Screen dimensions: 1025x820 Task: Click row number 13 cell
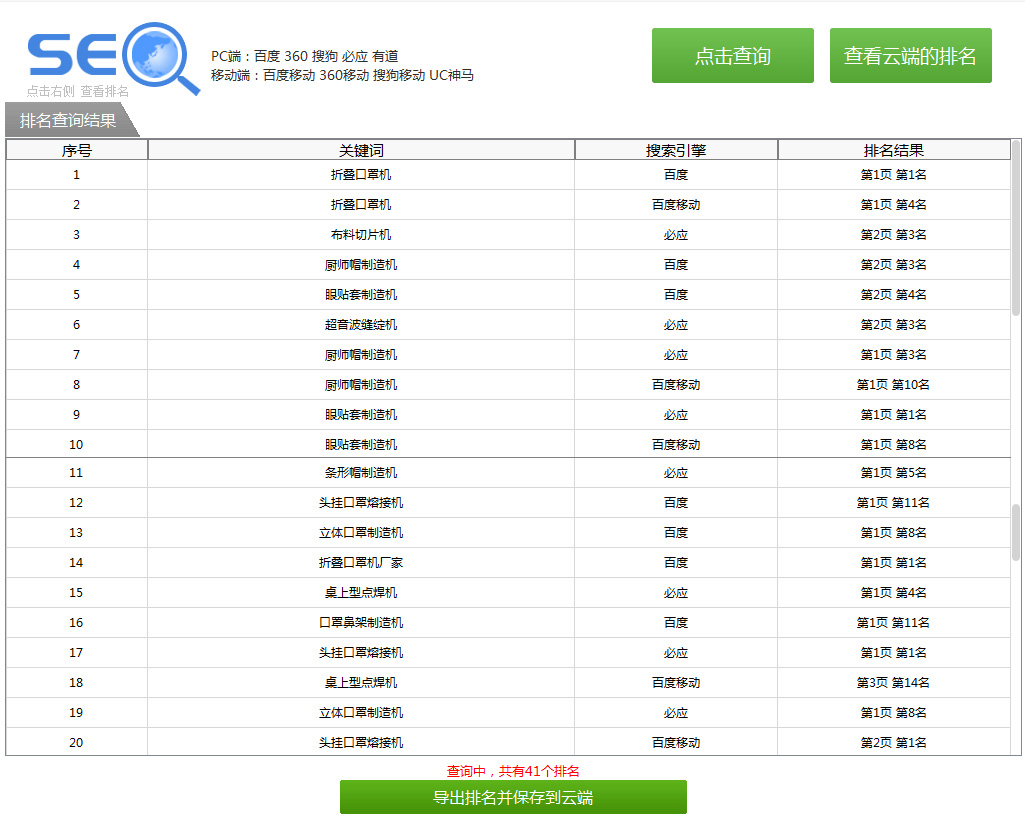click(x=76, y=533)
